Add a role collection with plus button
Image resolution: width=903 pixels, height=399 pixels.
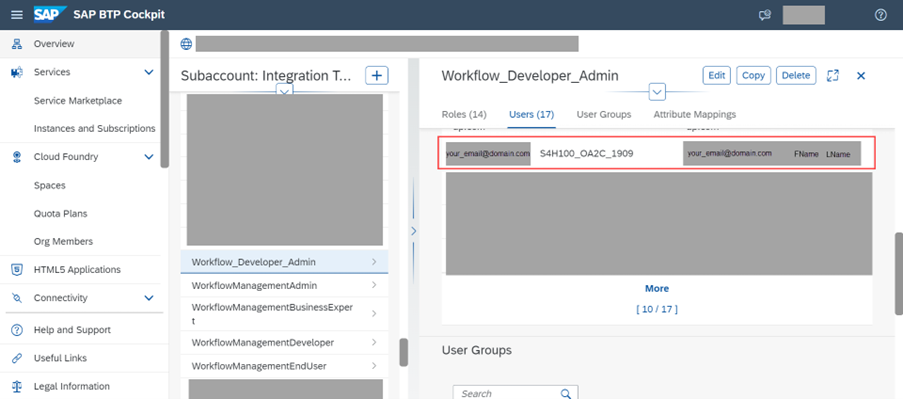377,75
